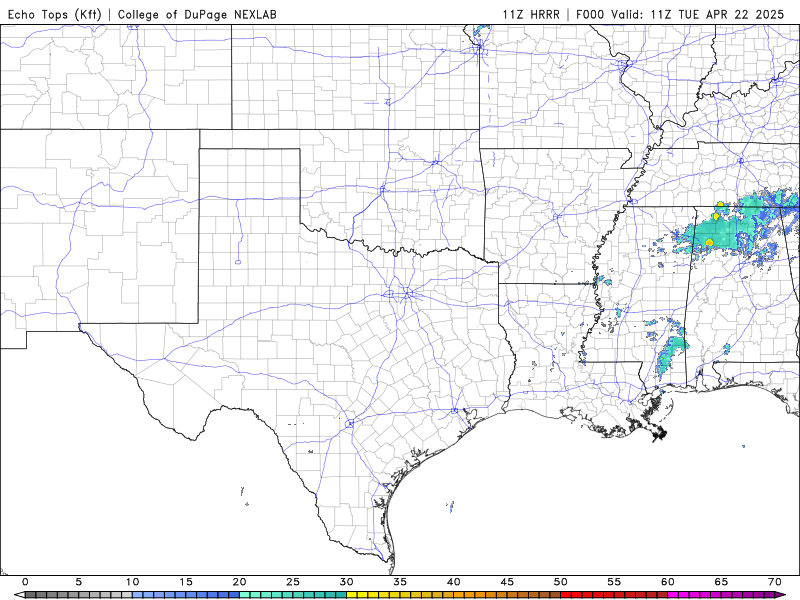Pick the teal color band between 20 and 30
Image resolution: width=800 pixels, height=600 pixels.
pyautogui.click(x=293, y=595)
